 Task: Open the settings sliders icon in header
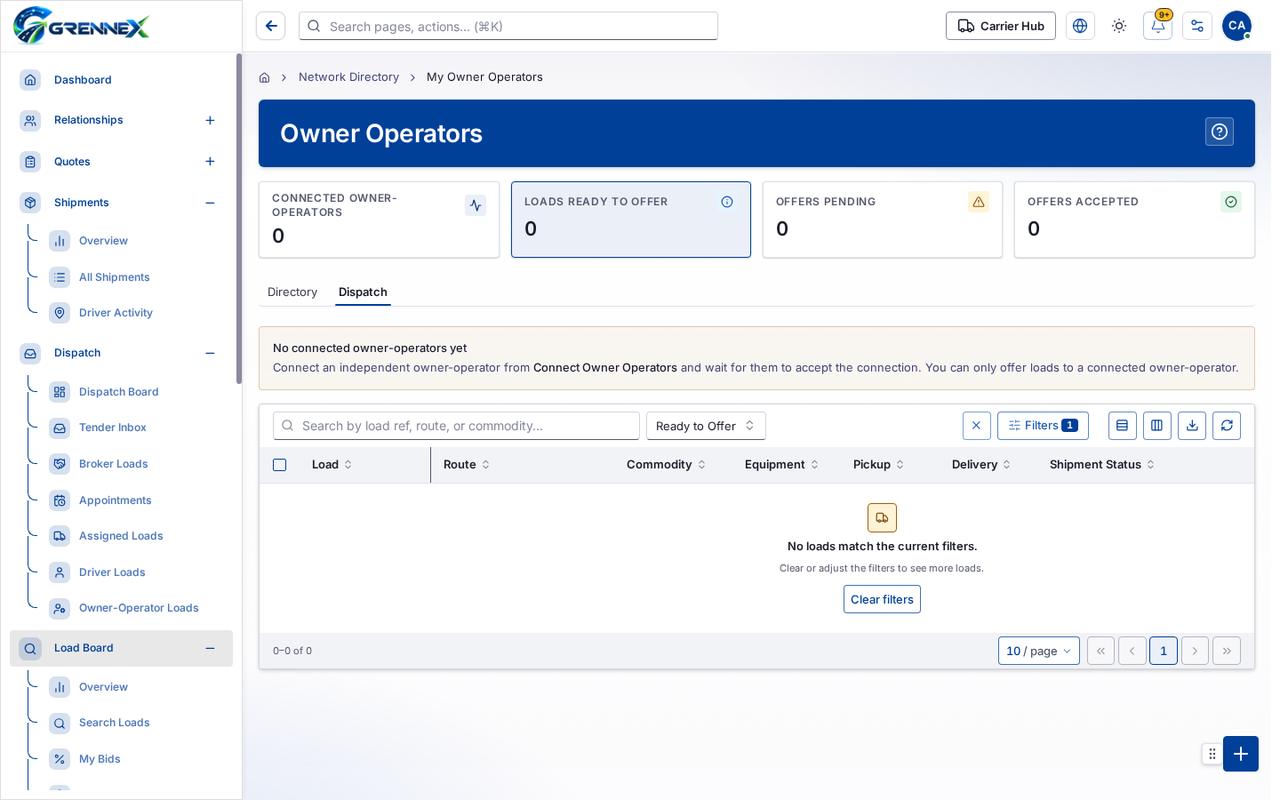pyautogui.click(x=1197, y=26)
